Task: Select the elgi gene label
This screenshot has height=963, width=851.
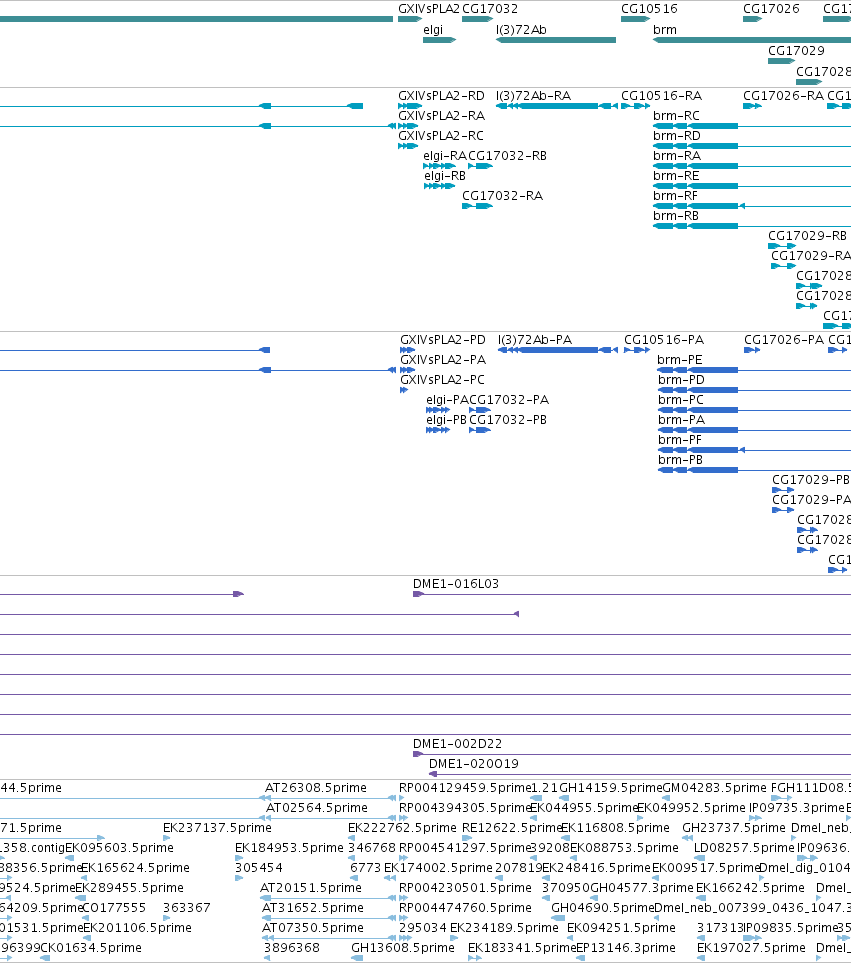Action: [x=433, y=30]
